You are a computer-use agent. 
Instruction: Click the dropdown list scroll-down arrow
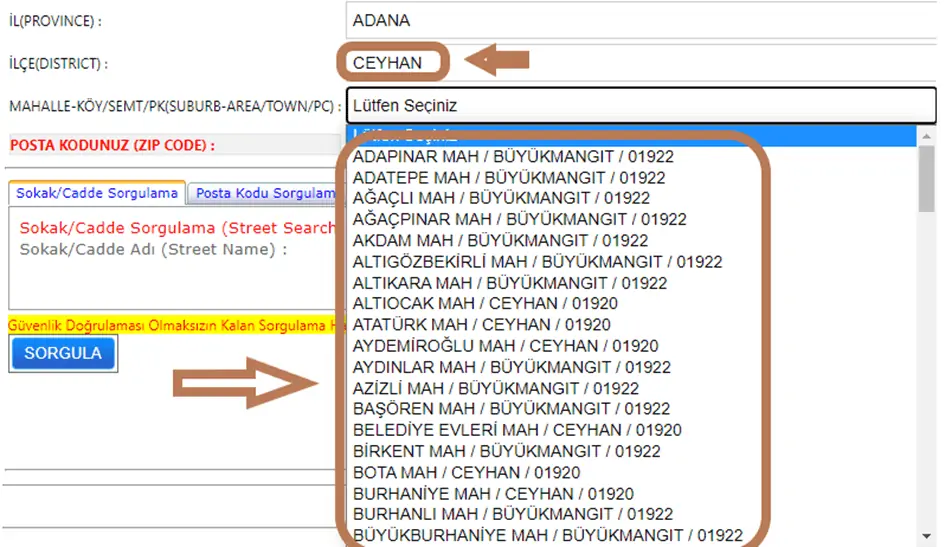coord(926,537)
